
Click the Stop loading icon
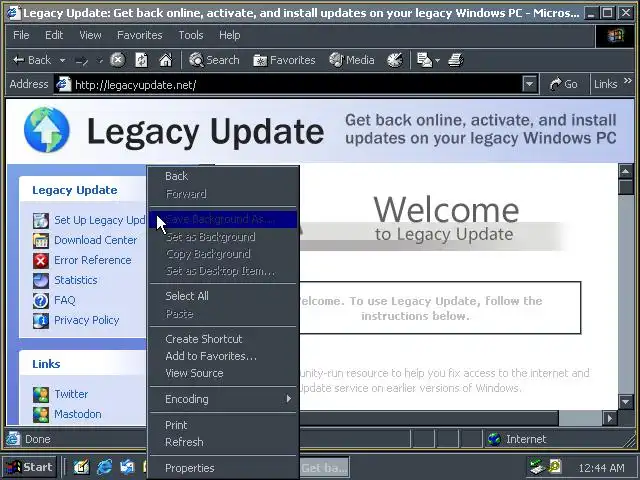(x=118, y=60)
